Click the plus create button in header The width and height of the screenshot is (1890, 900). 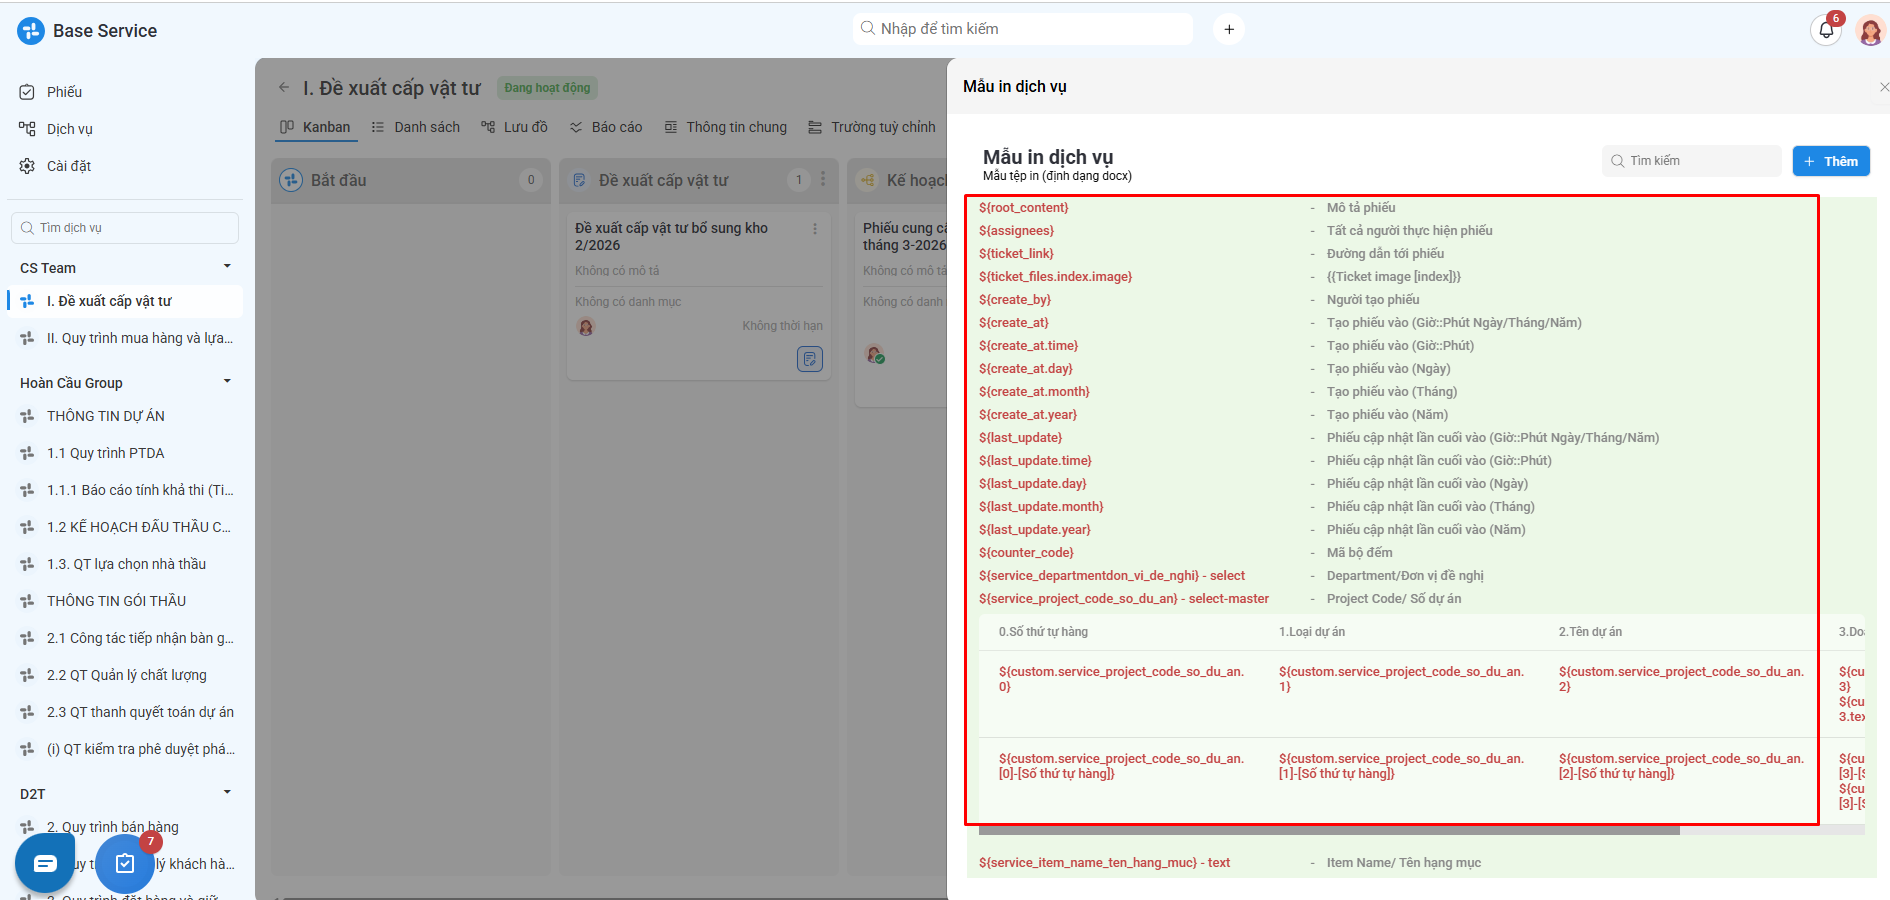click(x=1229, y=29)
